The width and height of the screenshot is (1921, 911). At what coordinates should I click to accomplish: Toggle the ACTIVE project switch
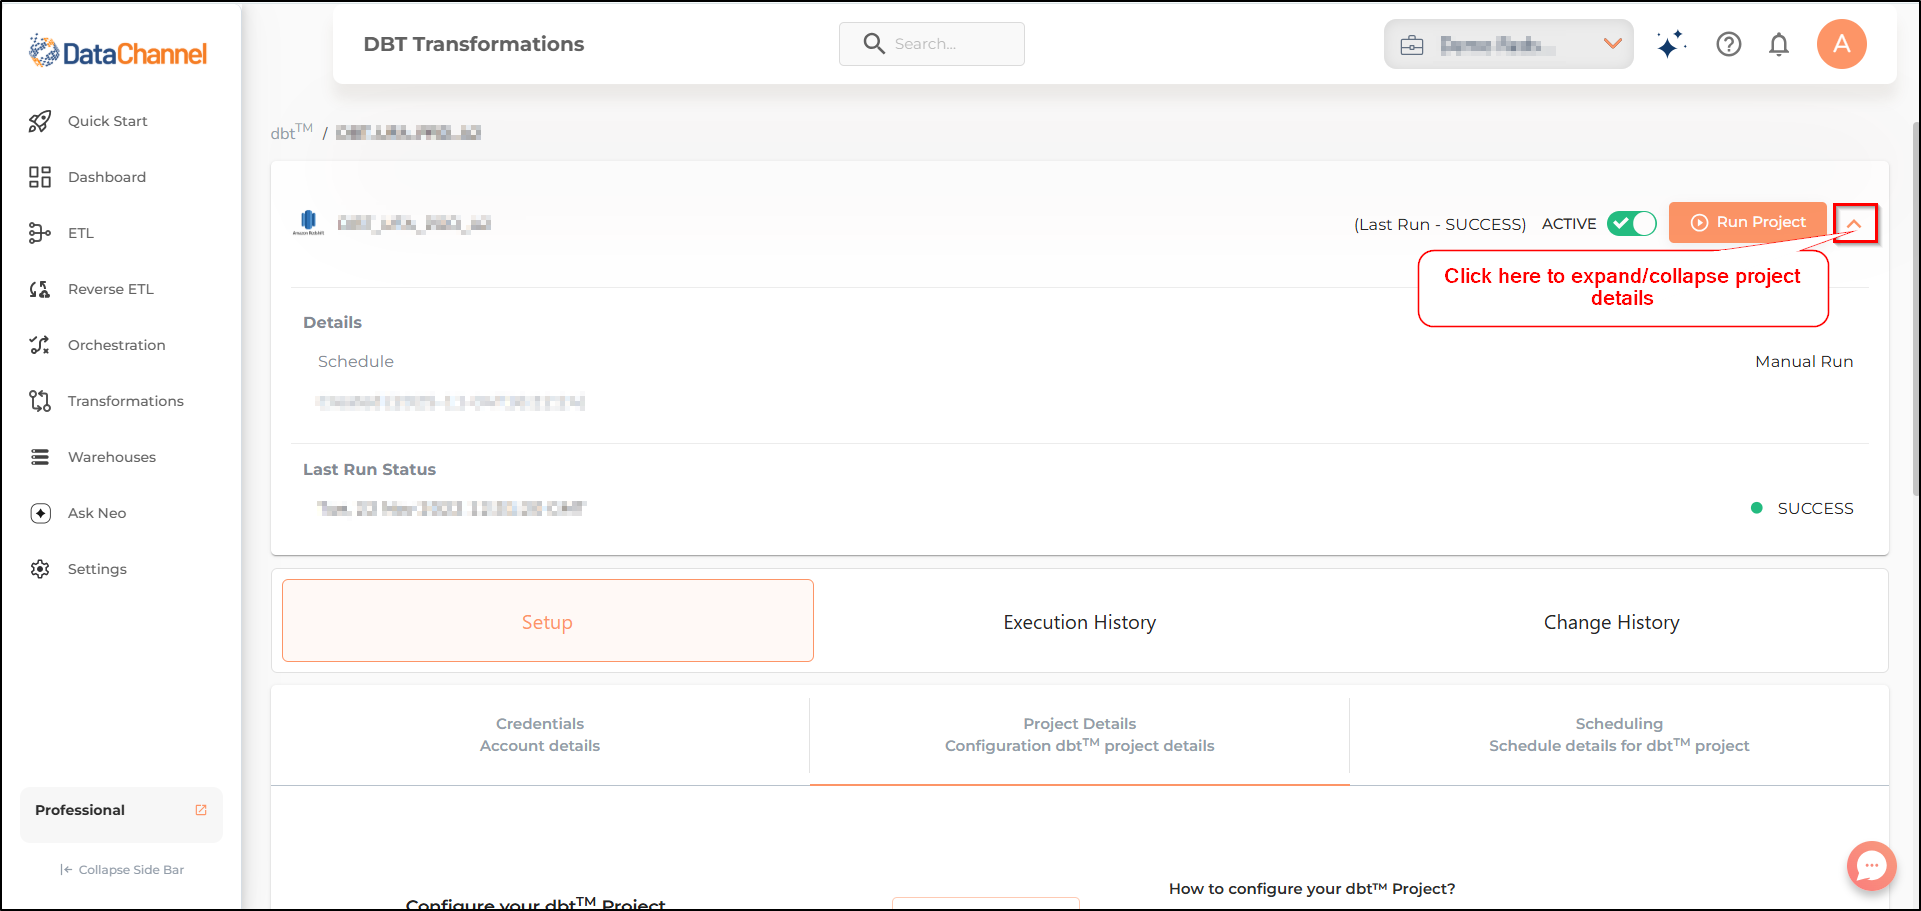click(1632, 223)
